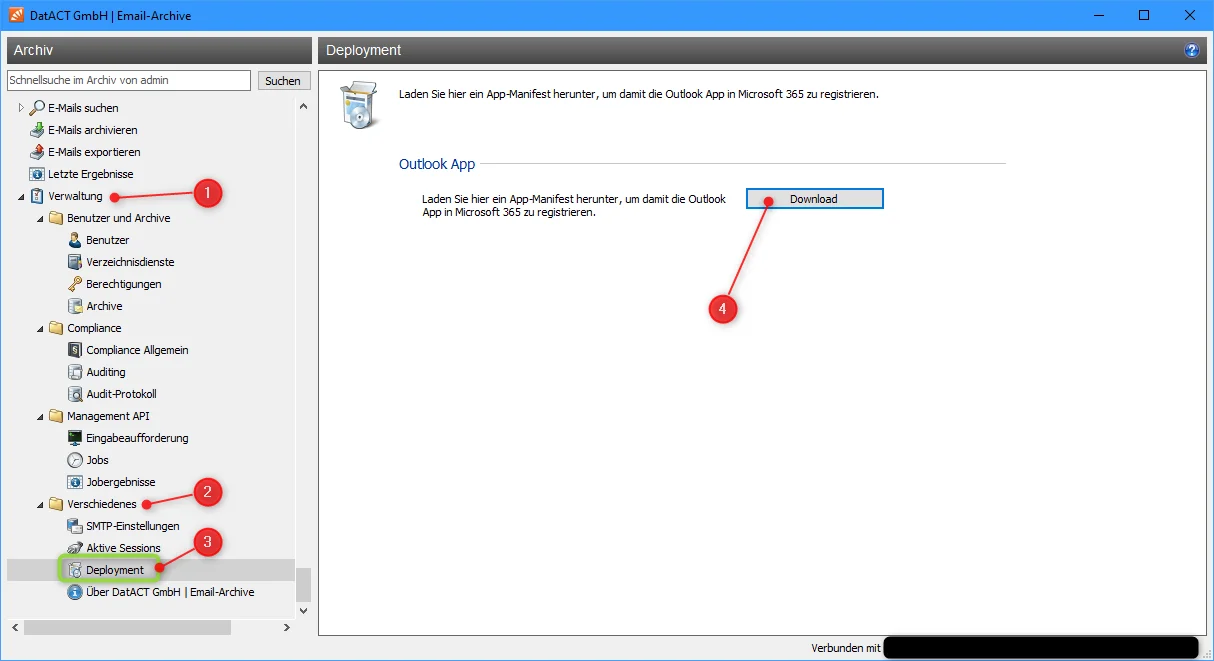The height and width of the screenshot is (661, 1214).
Task: Click the deployment installer box image
Action: (358, 105)
